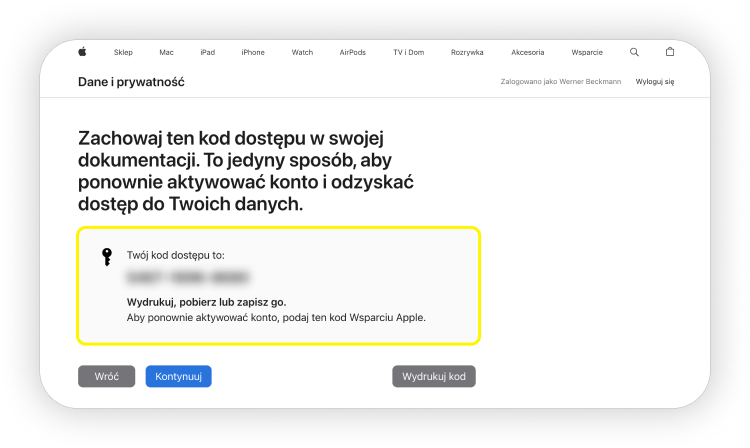Image resolution: width=750 pixels, height=448 pixels.
Task: Open the AirPods menu item
Action: coord(353,52)
